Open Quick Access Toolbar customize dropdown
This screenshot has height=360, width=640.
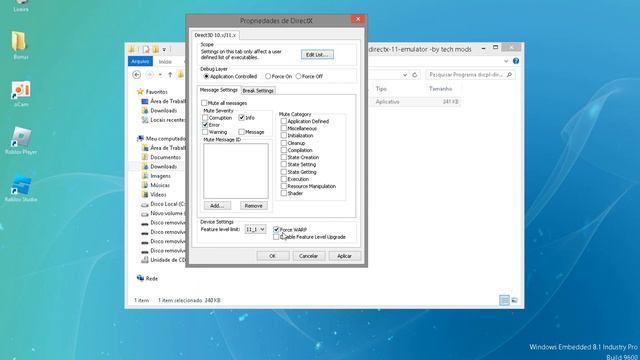(x=164, y=50)
